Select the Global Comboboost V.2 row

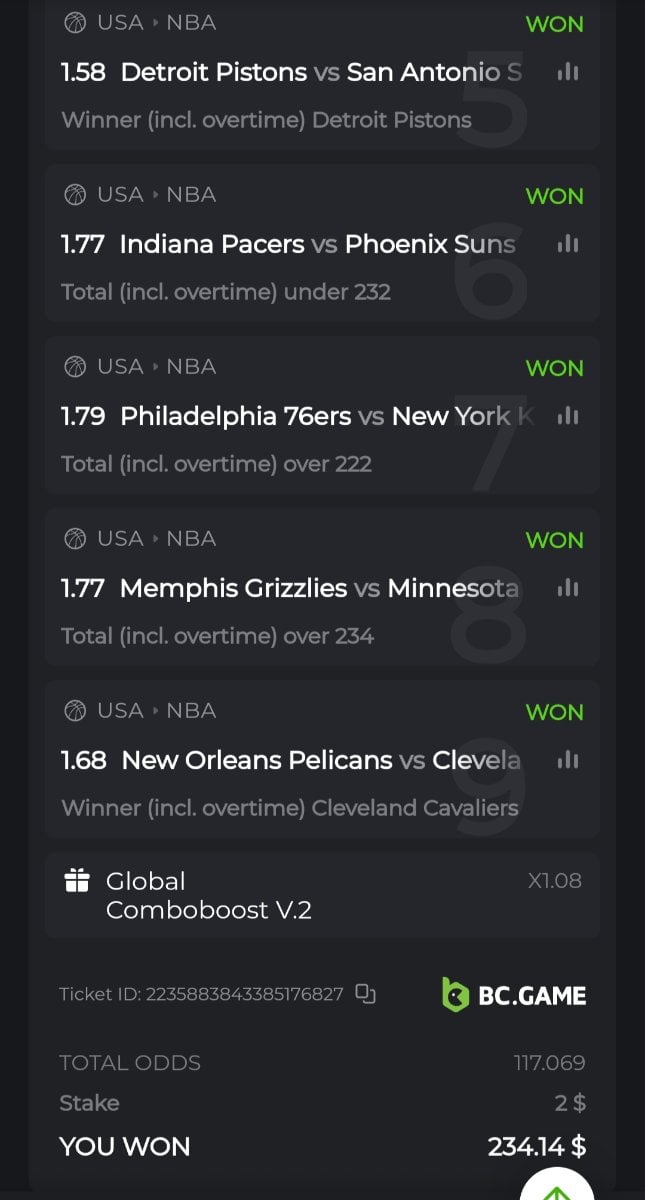coord(322,895)
